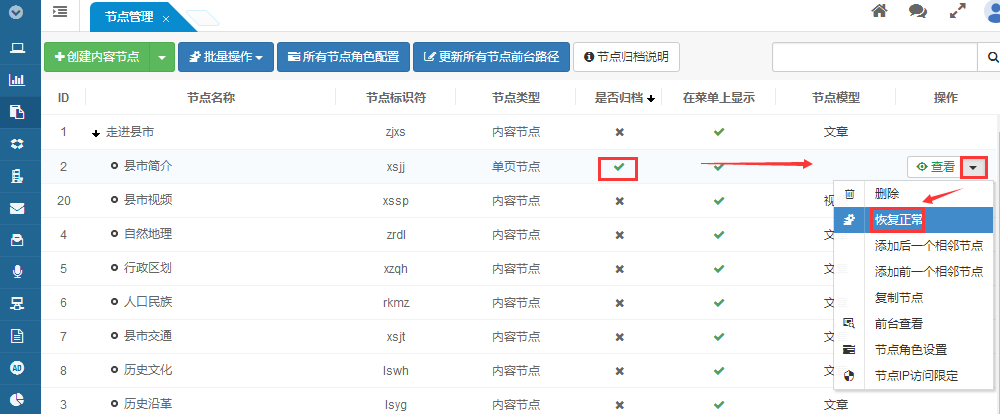The height and width of the screenshot is (414, 1000).
Task: Toggle menu display check for 走进县市
Action: pyautogui.click(x=718, y=132)
